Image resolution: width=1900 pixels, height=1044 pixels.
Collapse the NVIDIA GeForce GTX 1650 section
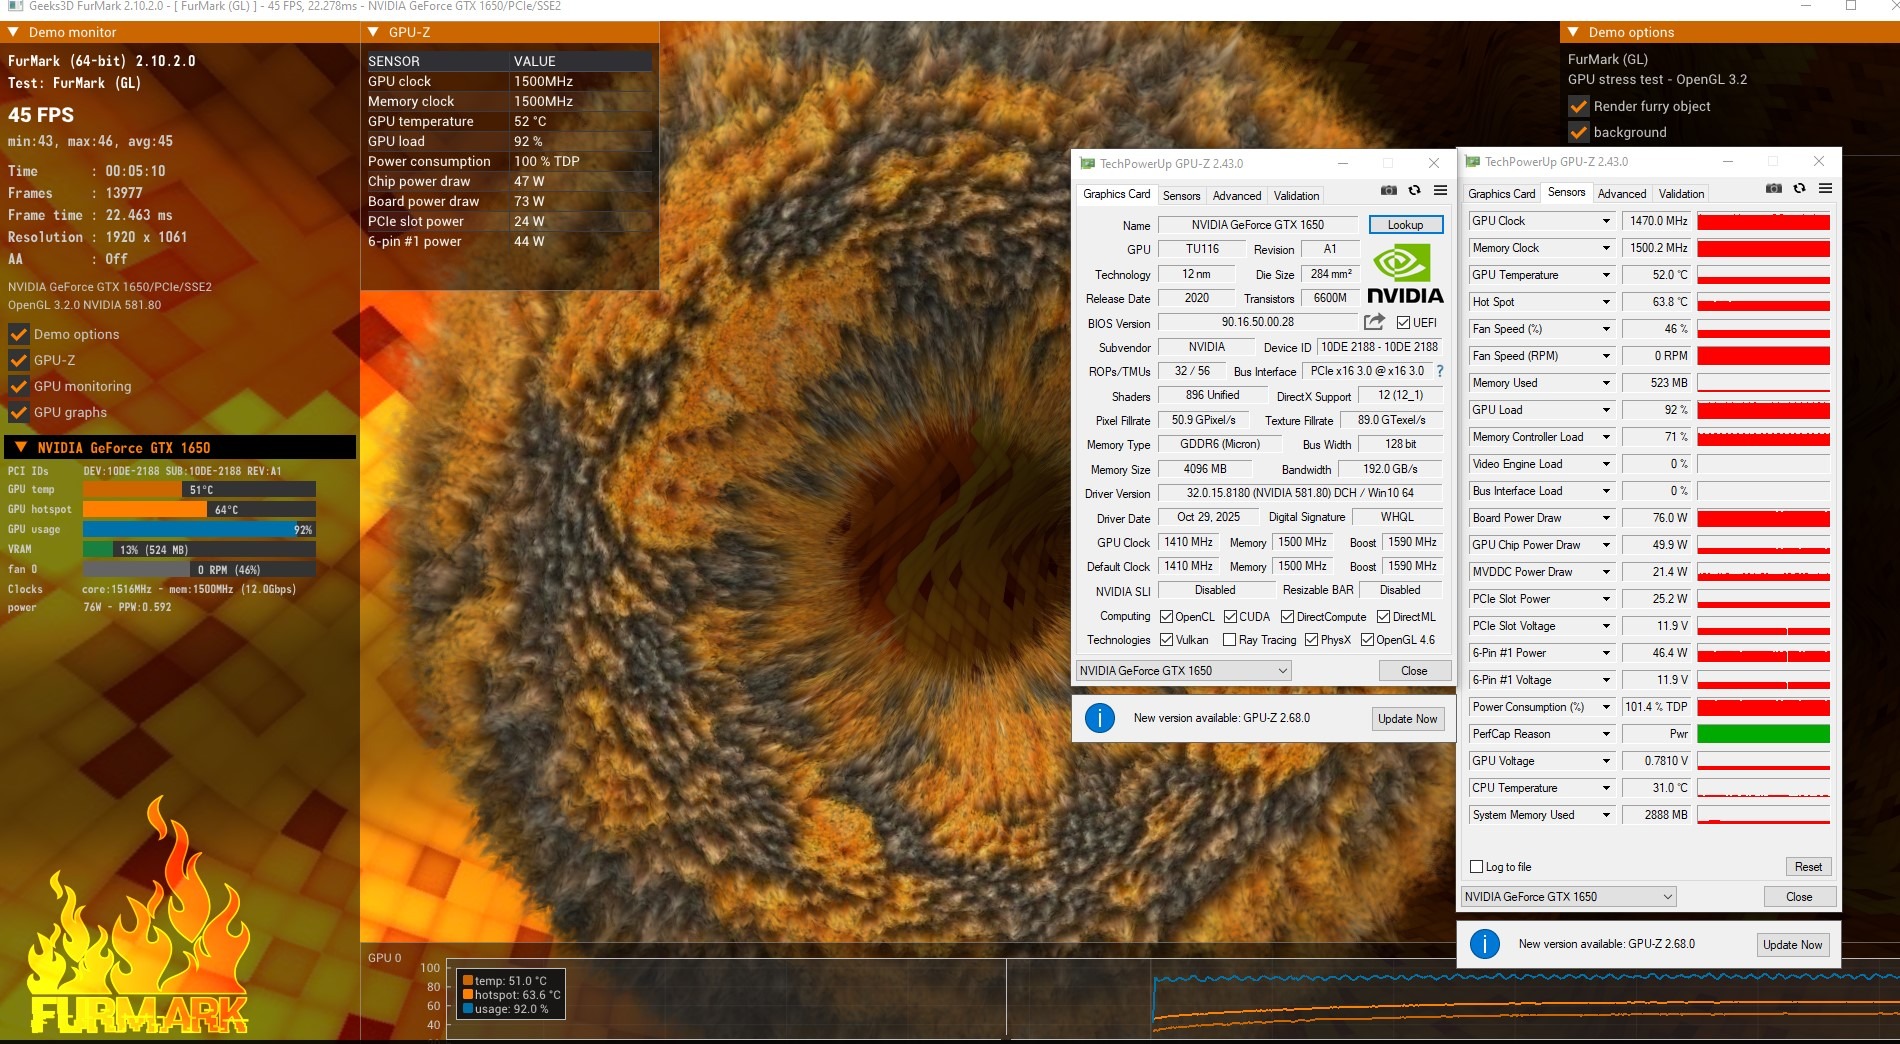point(20,447)
